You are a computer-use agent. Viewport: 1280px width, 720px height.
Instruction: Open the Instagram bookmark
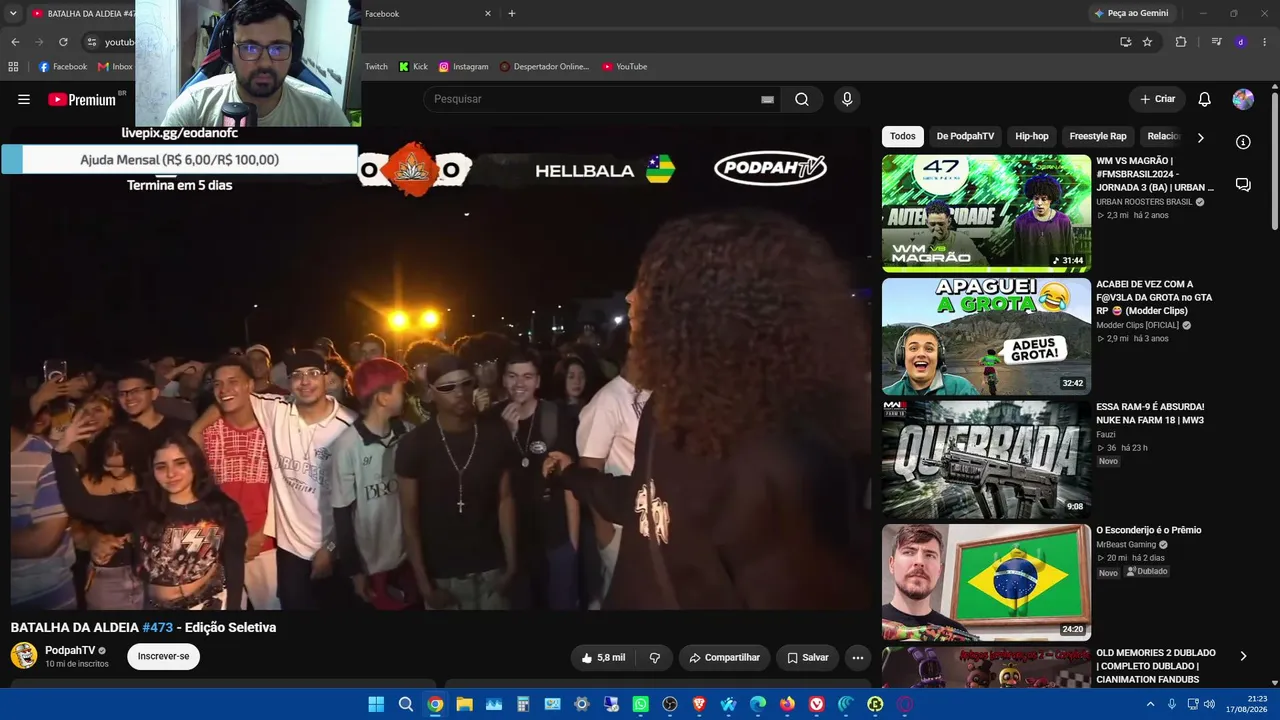point(464,67)
